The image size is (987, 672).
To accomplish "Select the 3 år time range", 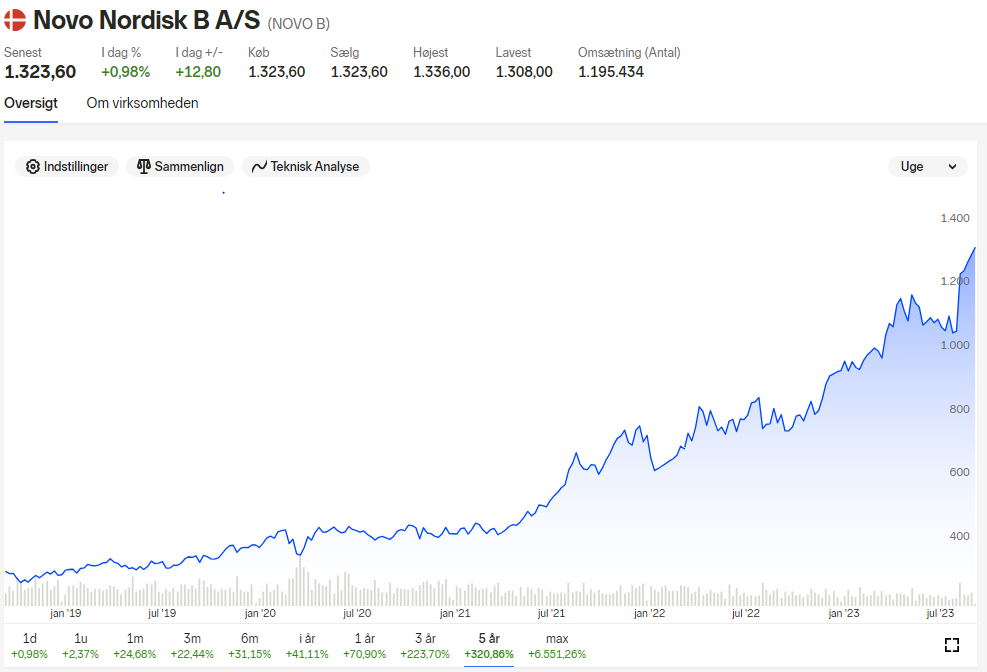I will [x=425, y=646].
